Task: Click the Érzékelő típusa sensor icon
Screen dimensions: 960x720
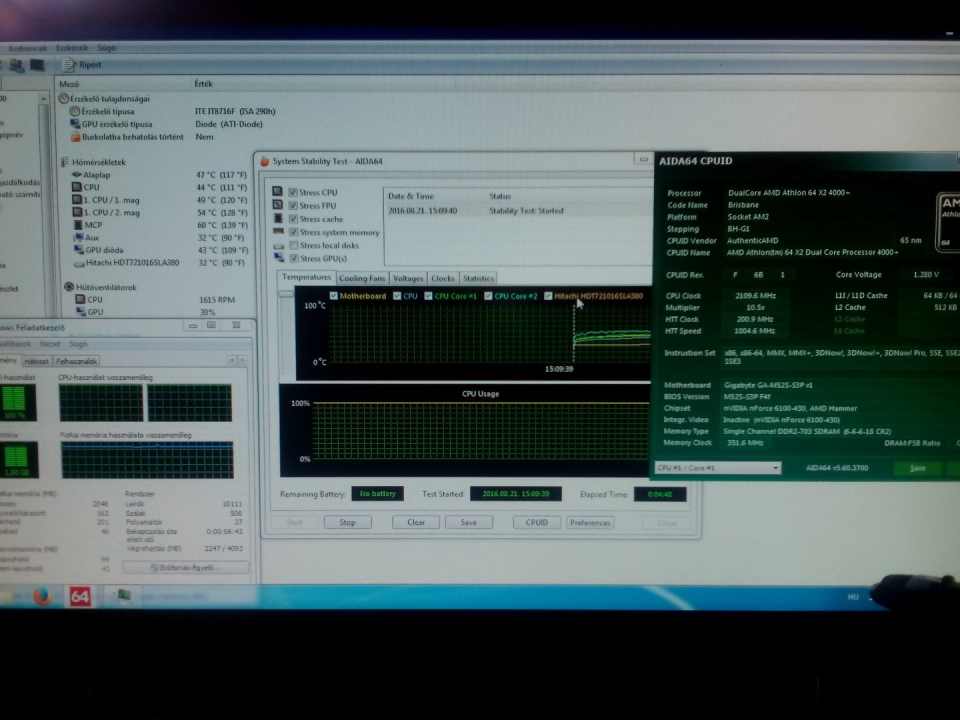Action: (75, 111)
